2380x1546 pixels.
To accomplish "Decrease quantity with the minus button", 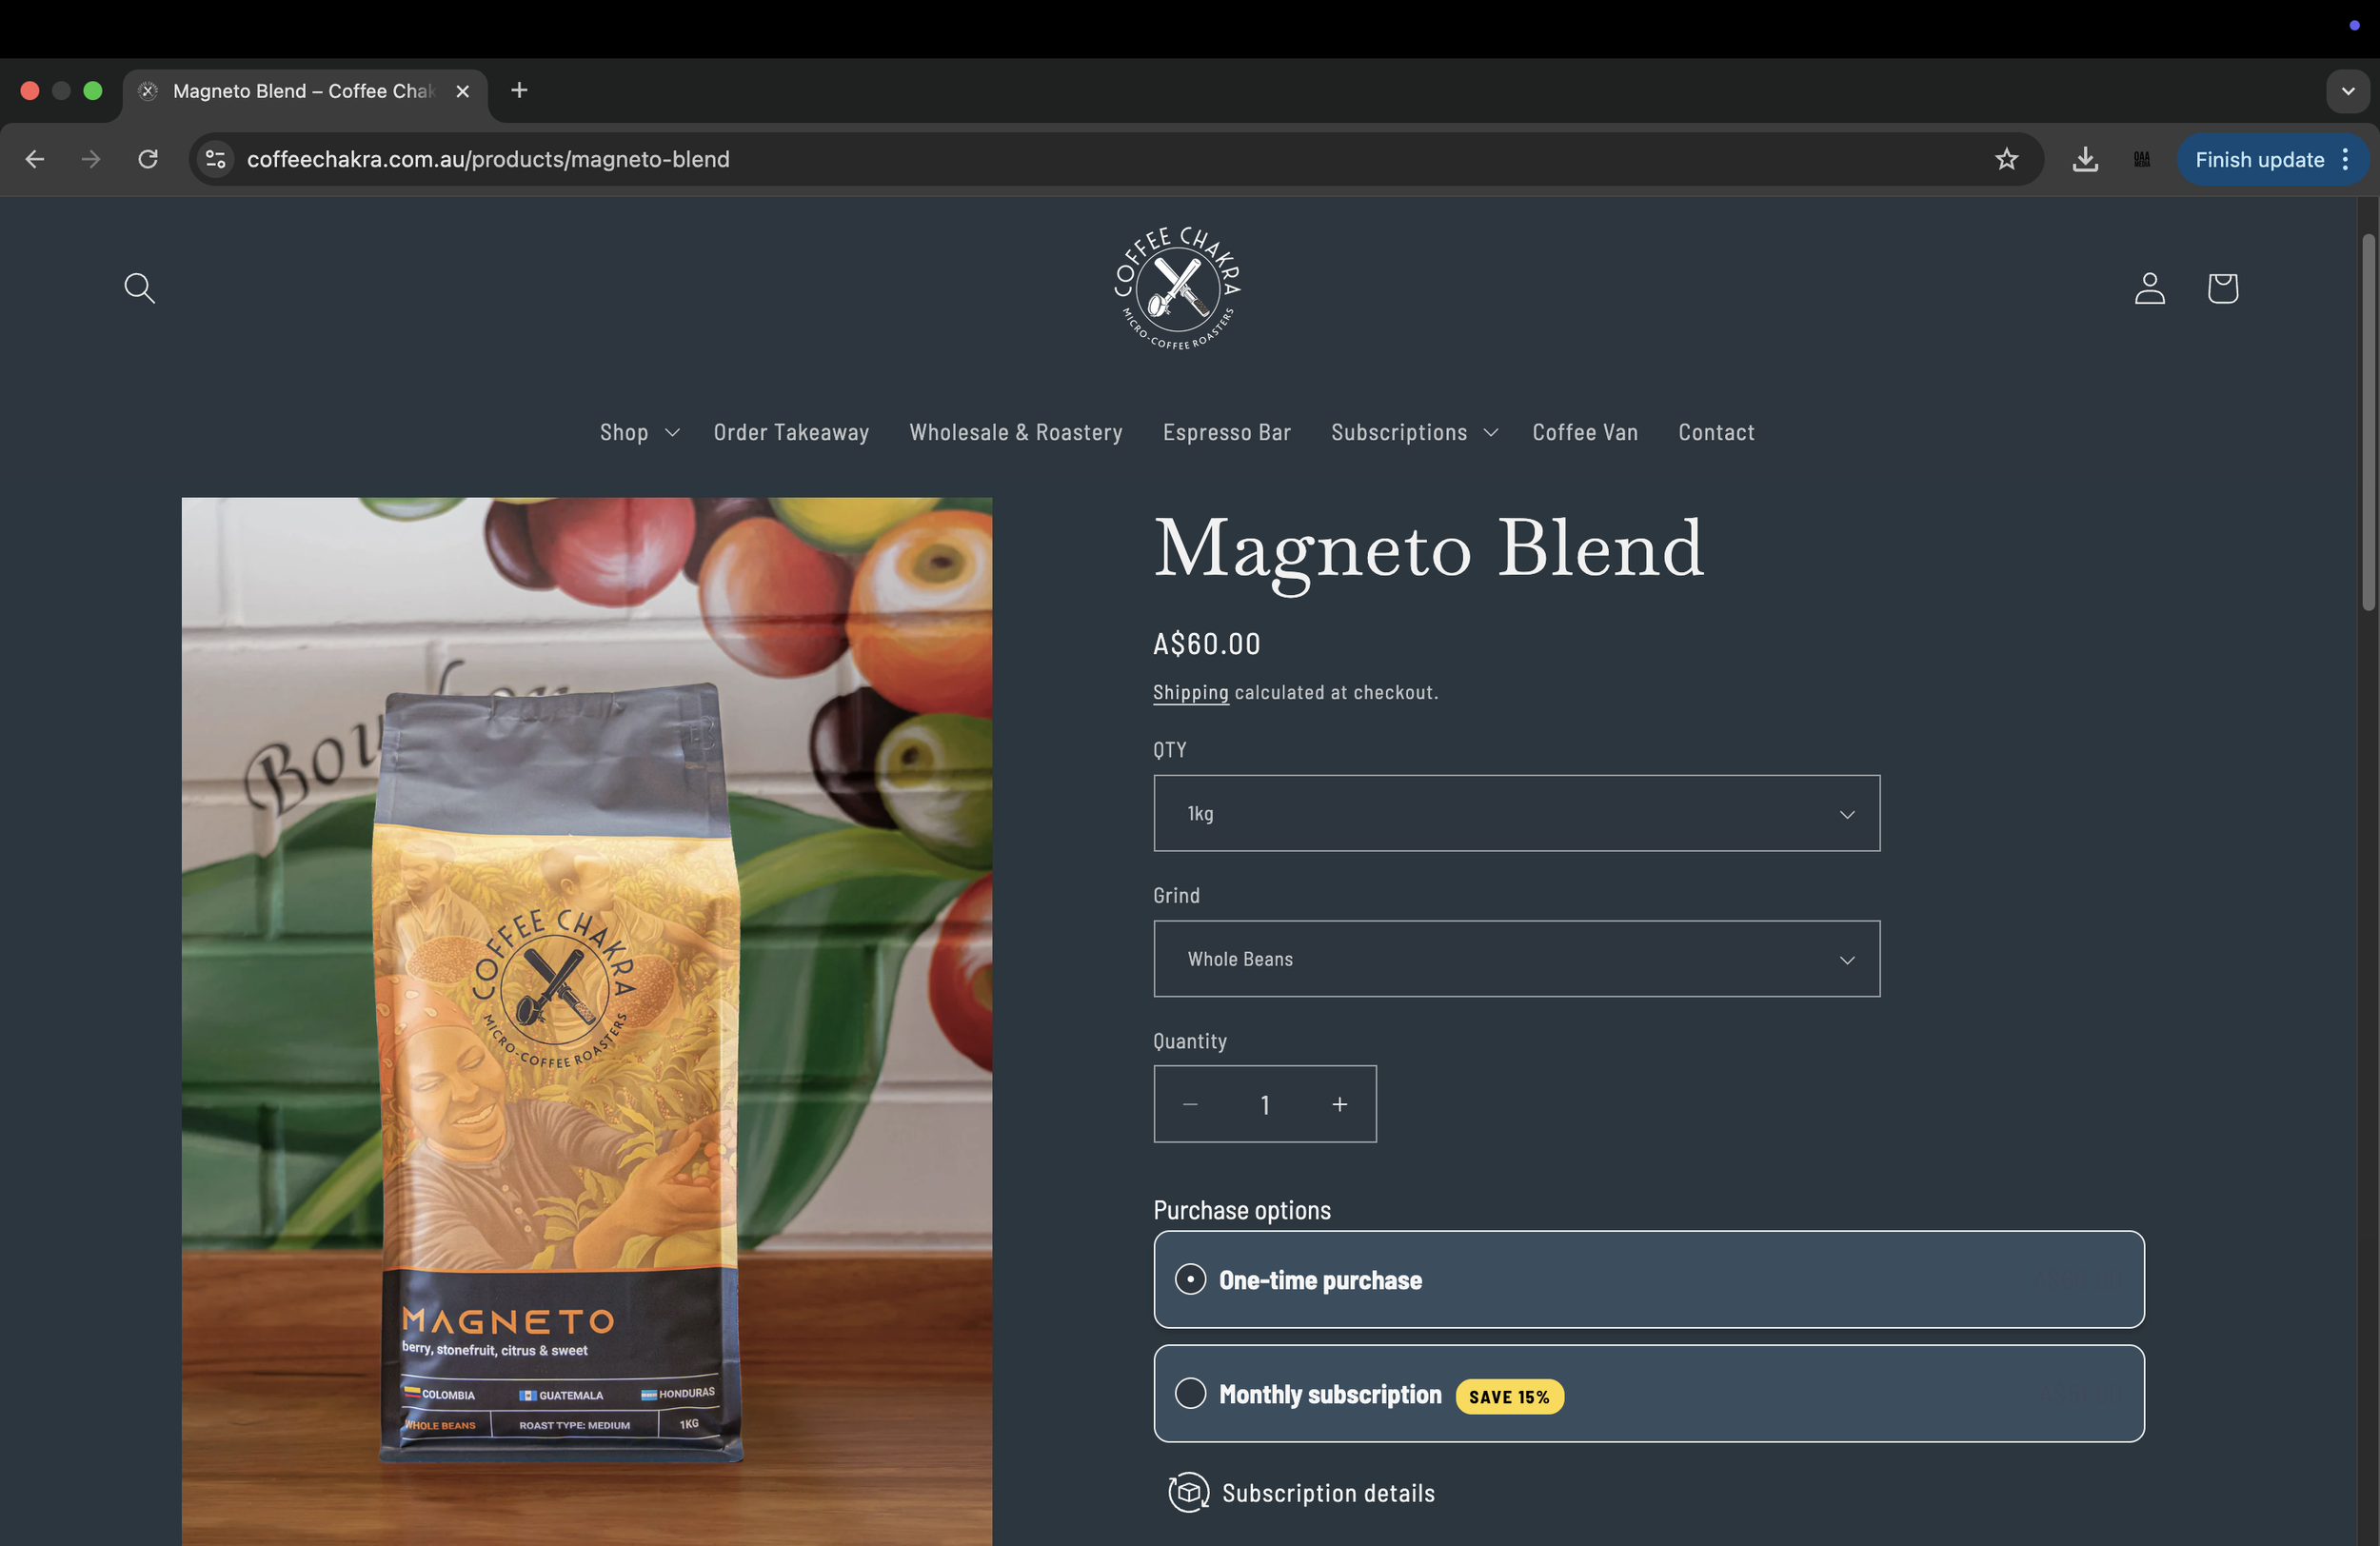I will (1190, 1104).
